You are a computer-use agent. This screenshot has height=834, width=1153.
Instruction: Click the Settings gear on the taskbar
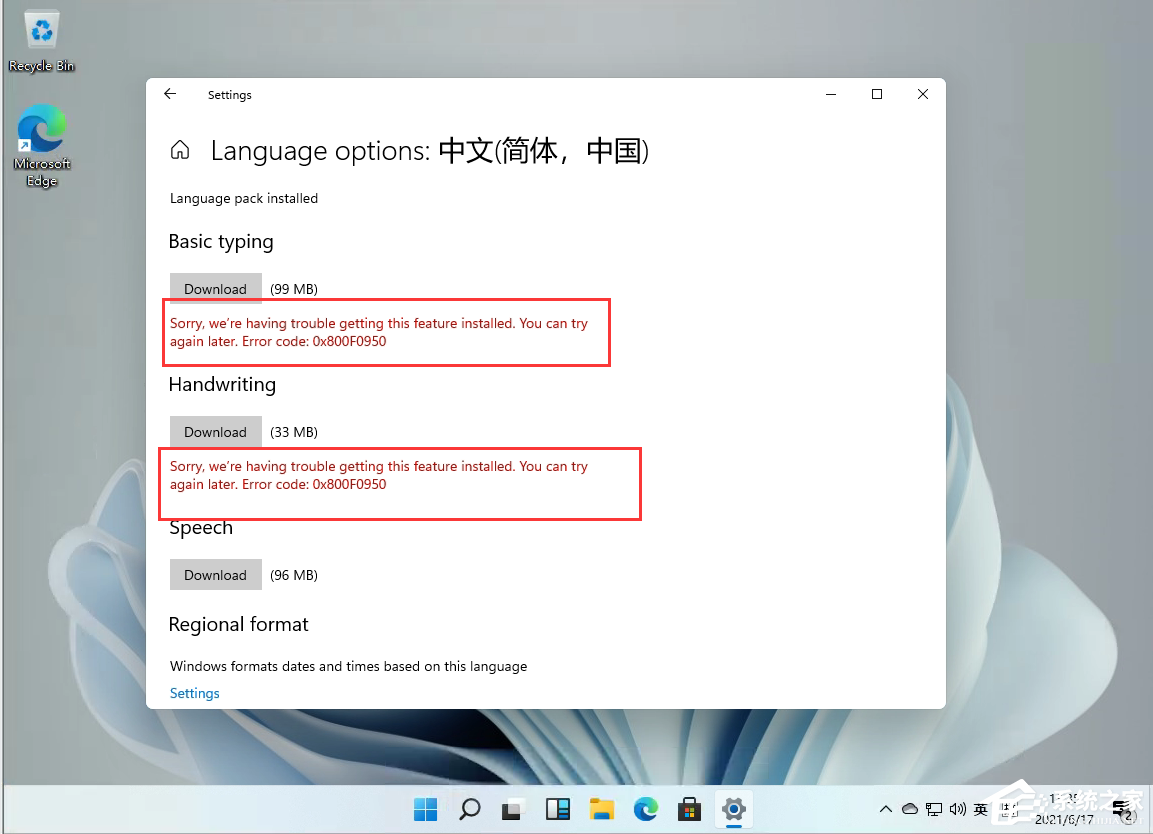coord(733,809)
